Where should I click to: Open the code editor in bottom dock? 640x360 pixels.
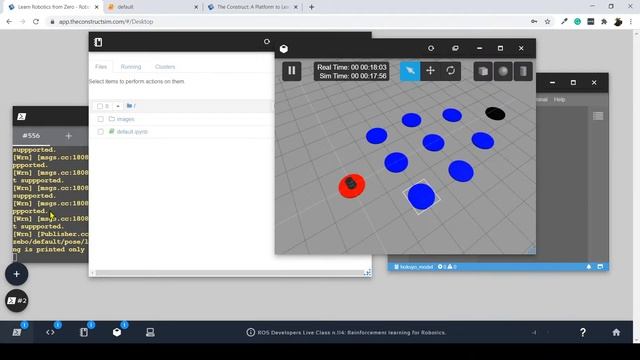tap(50, 332)
